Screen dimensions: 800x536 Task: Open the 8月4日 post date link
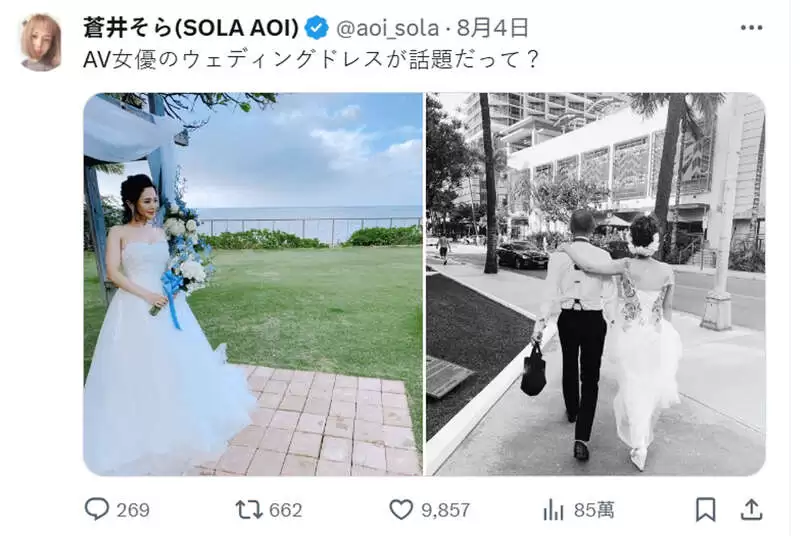(492, 28)
